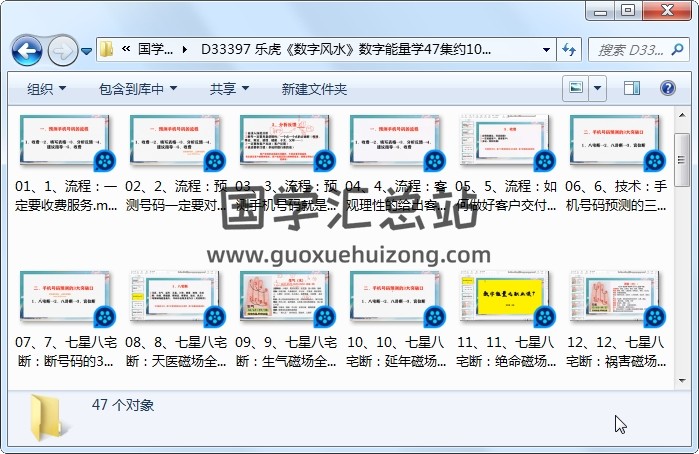The height and width of the screenshot is (454, 699).
Task: Click the vertical scrollbar down arrow
Action: pyautogui.click(x=683, y=372)
